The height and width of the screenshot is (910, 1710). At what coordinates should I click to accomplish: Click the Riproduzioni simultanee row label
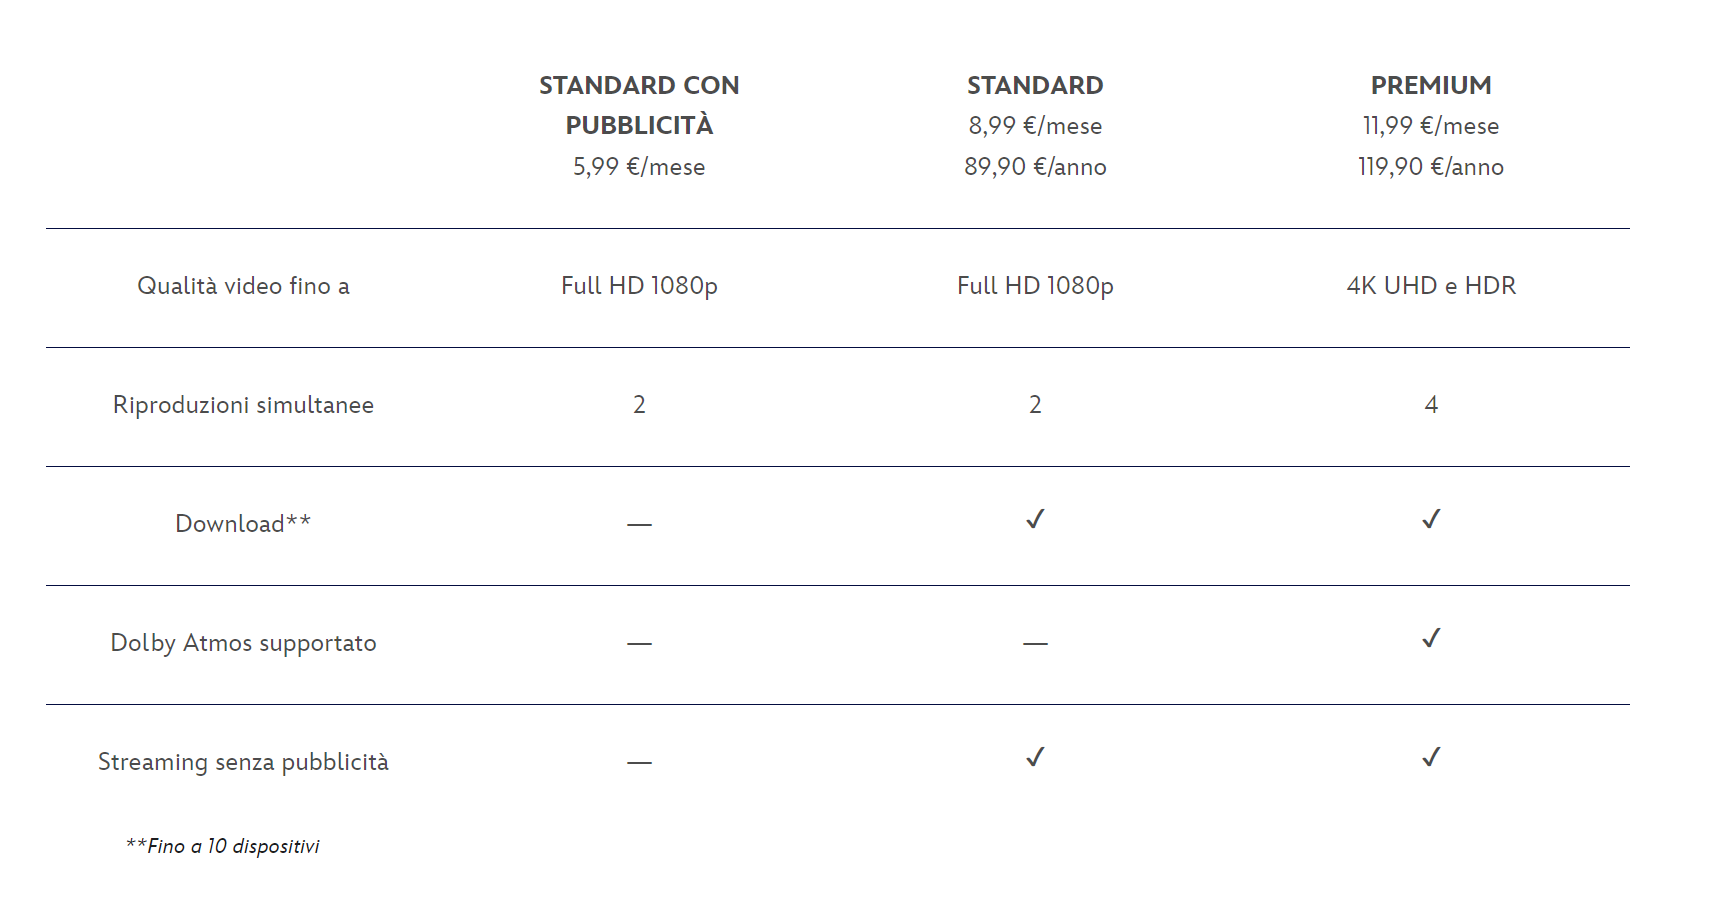click(x=243, y=405)
